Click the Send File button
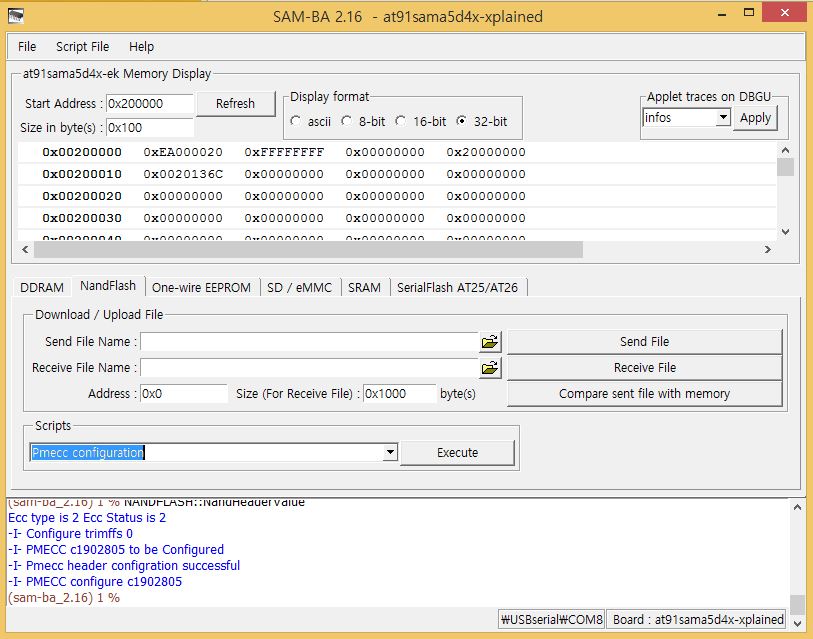 coord(644,342)
